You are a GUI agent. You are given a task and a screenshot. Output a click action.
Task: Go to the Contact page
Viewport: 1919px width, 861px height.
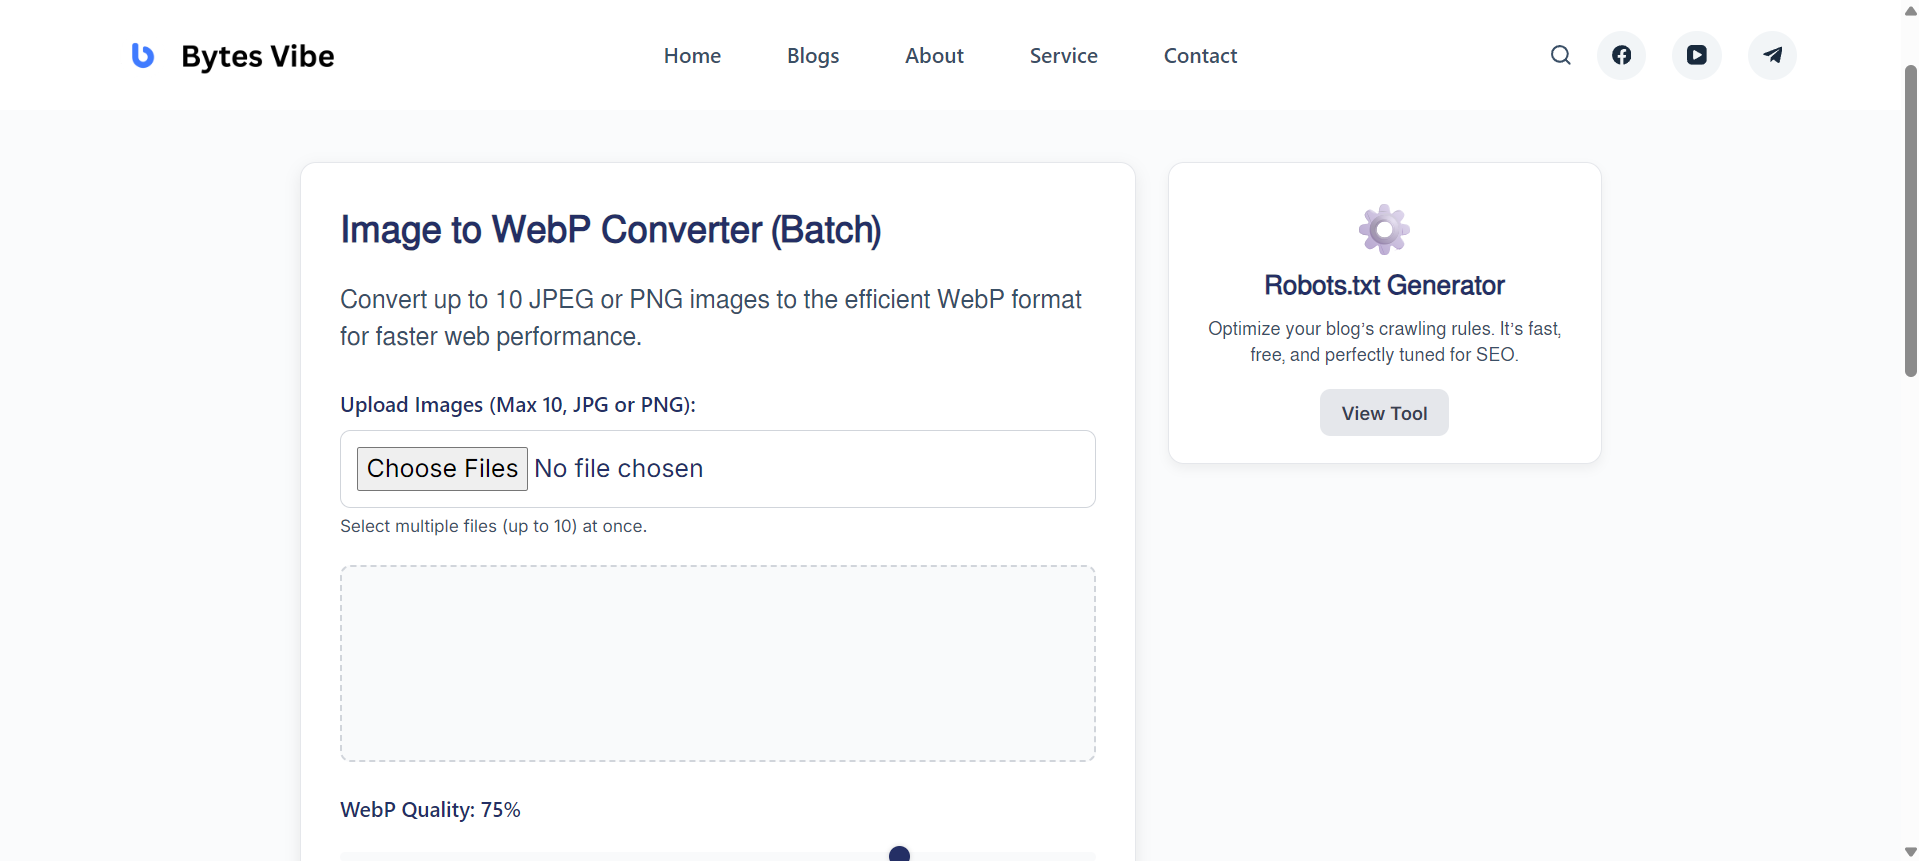point(1200,56)
